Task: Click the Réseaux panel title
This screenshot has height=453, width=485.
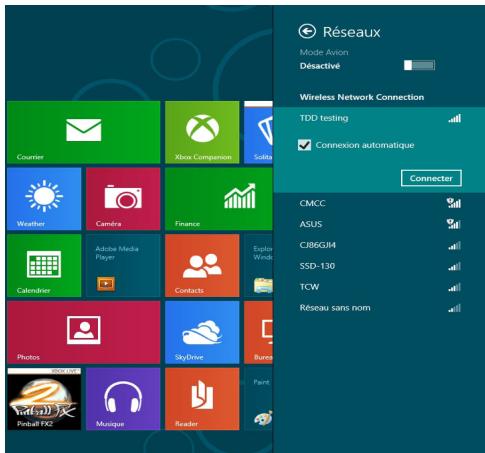Action: coord(351,32)
